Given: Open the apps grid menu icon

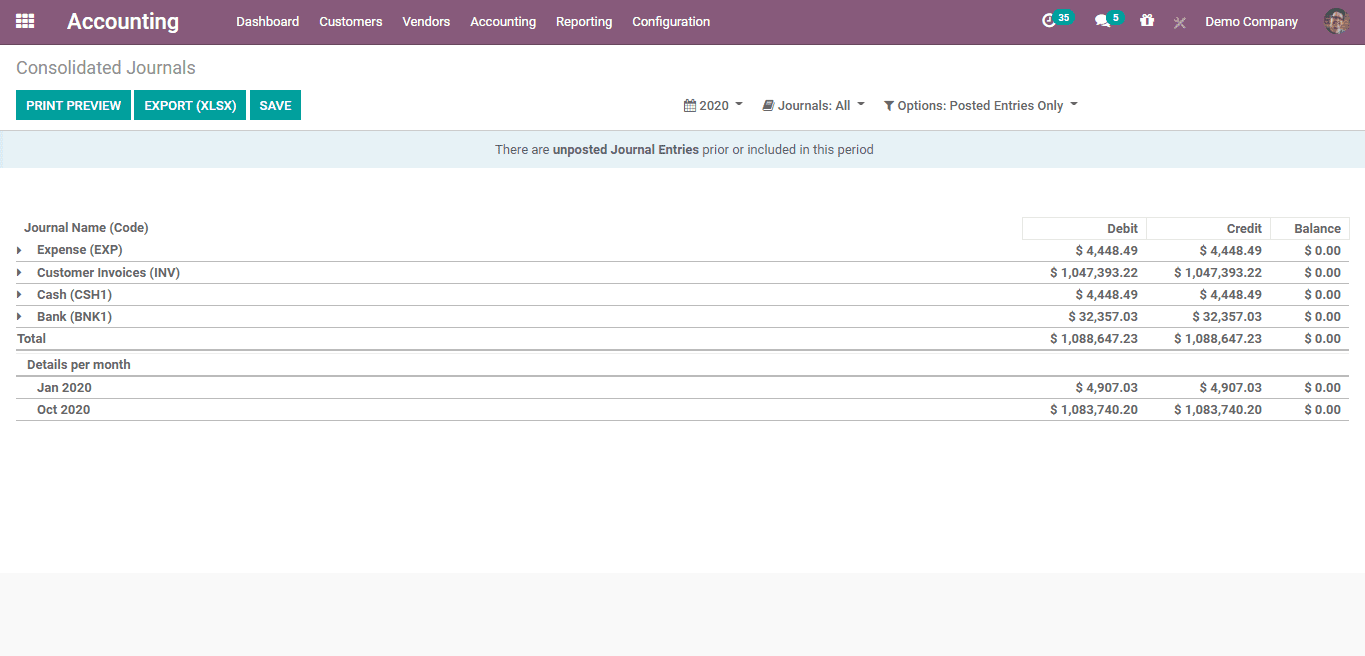Looking at the screenshot, I should pyautogui.click(x=25, y=21).
